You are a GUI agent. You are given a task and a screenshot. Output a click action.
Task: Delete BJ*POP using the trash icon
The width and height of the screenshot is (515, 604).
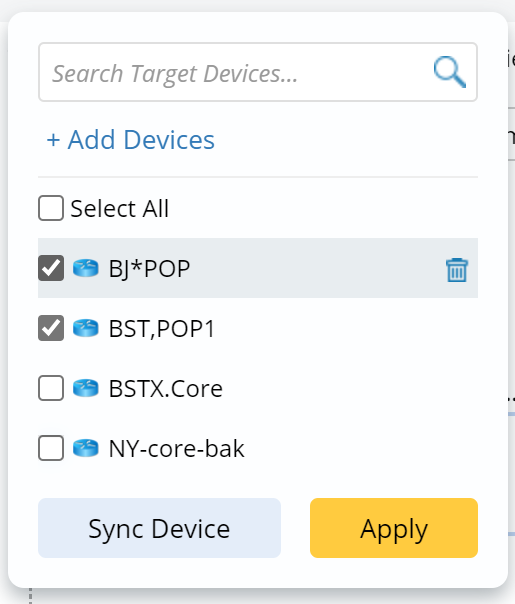click(457, 270)
